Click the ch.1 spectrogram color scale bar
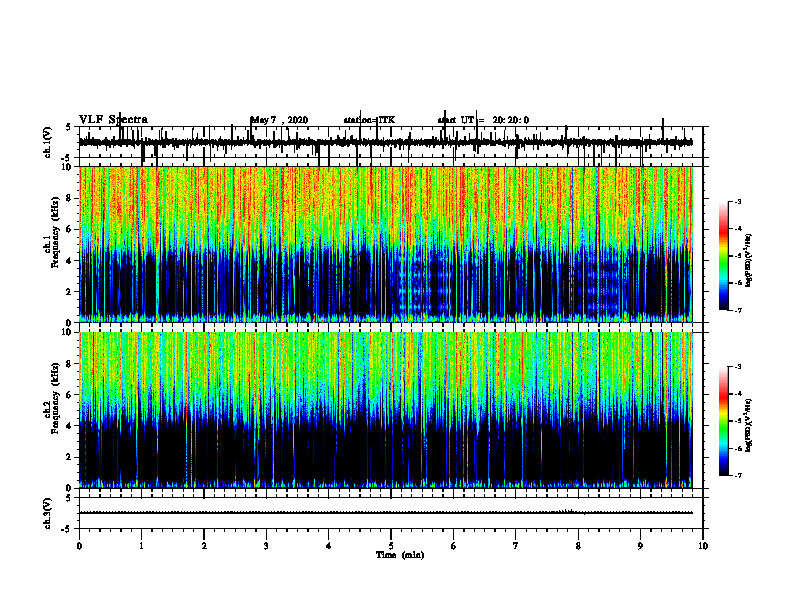Image resolution: width=792 pixels, height=612 pixels. (x=723, y=256)
